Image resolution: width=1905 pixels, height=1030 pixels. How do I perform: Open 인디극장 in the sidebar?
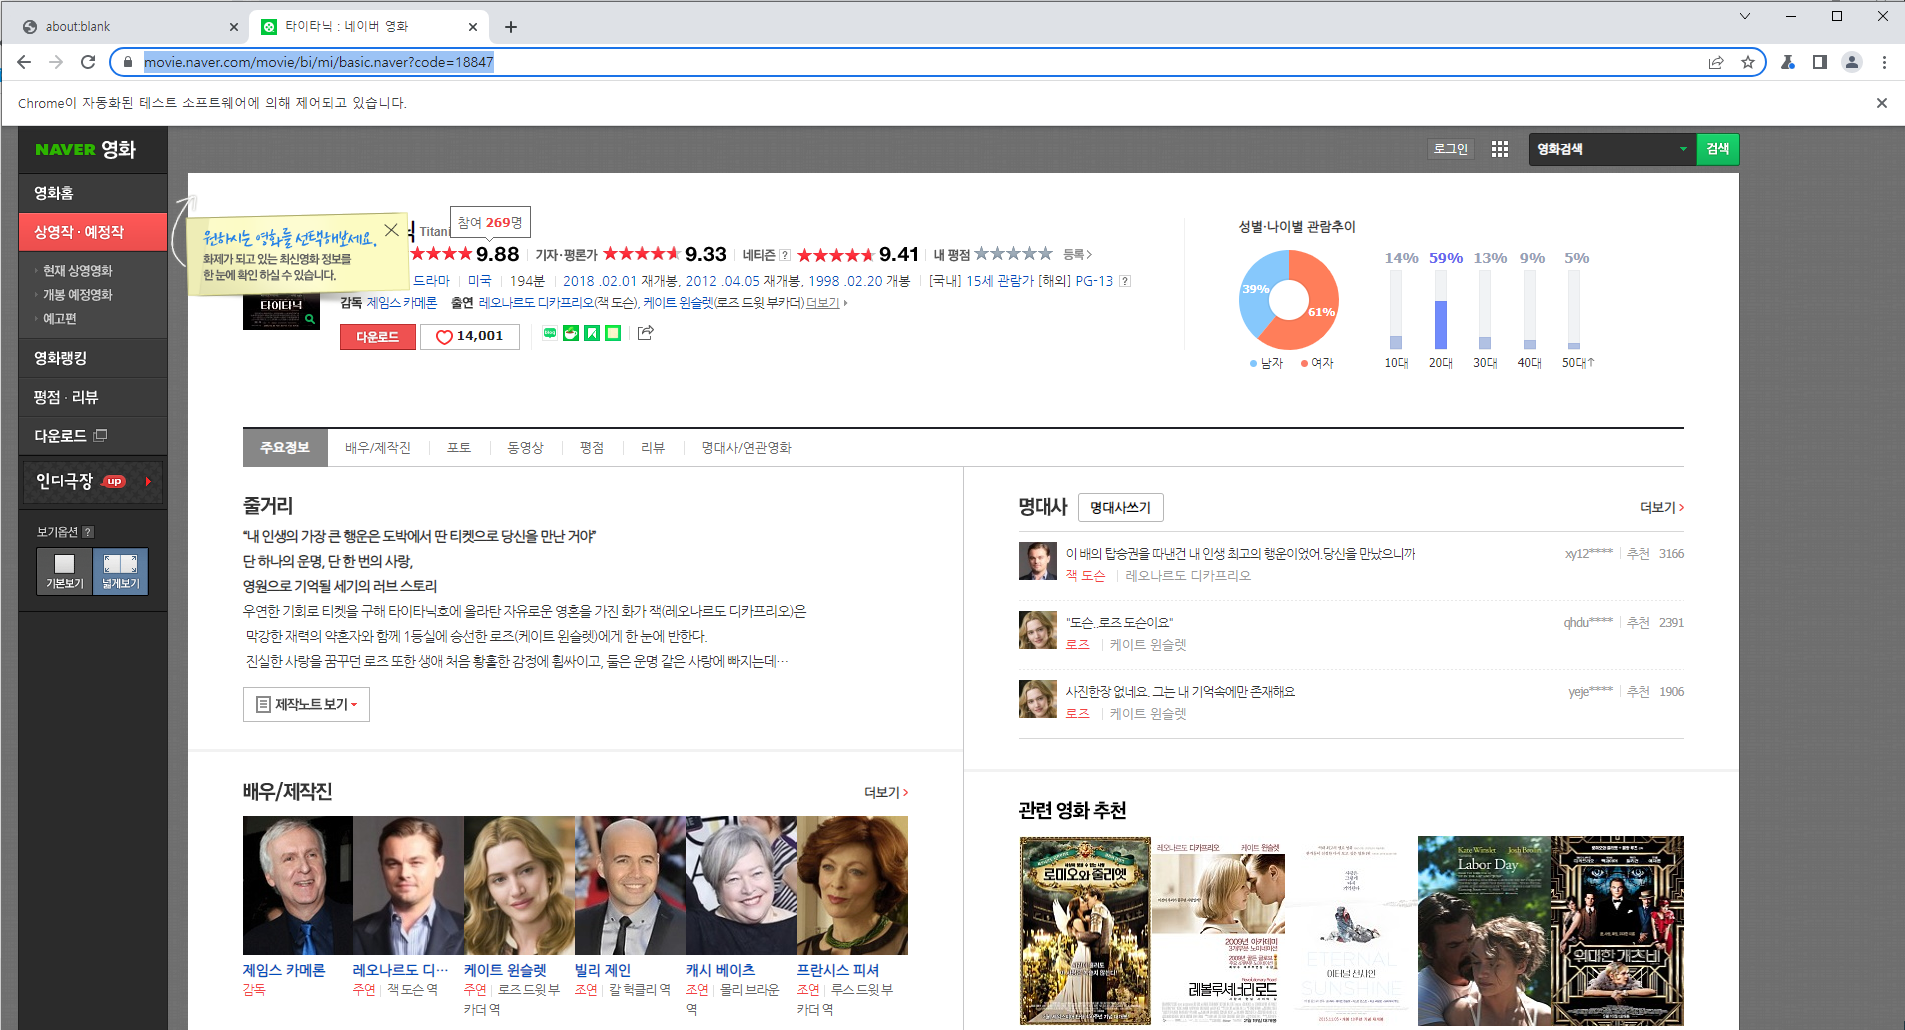(x=93, y=481)
